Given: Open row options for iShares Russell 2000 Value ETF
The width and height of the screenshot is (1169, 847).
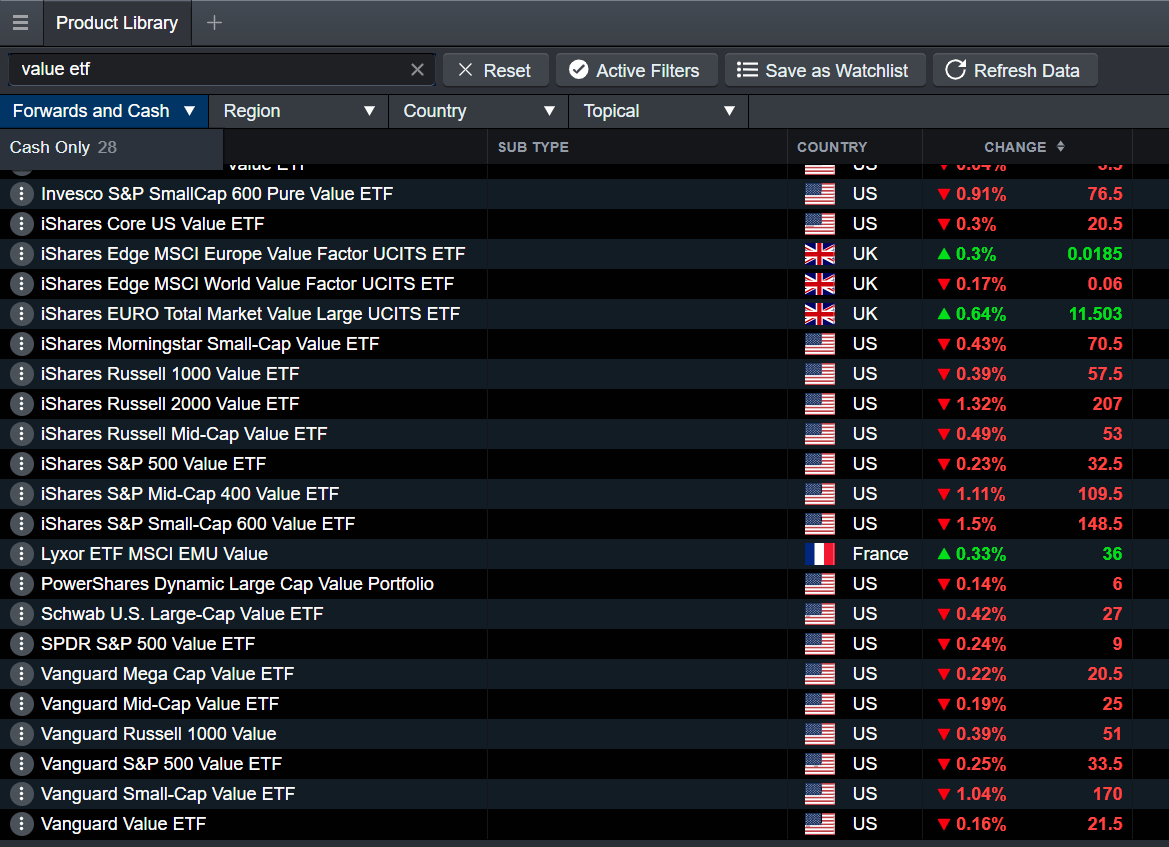Looking at the screenshot, I should (x=22, y=404).
